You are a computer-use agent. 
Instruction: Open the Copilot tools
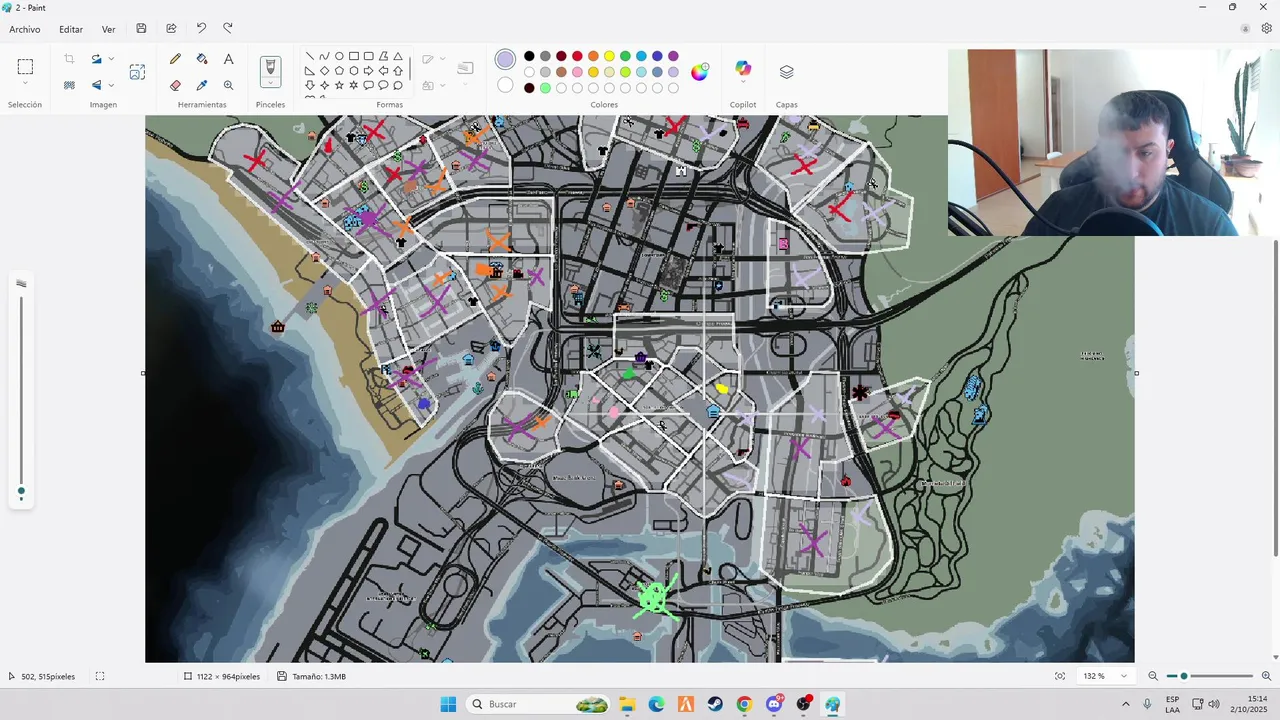[x=743, y=68]
